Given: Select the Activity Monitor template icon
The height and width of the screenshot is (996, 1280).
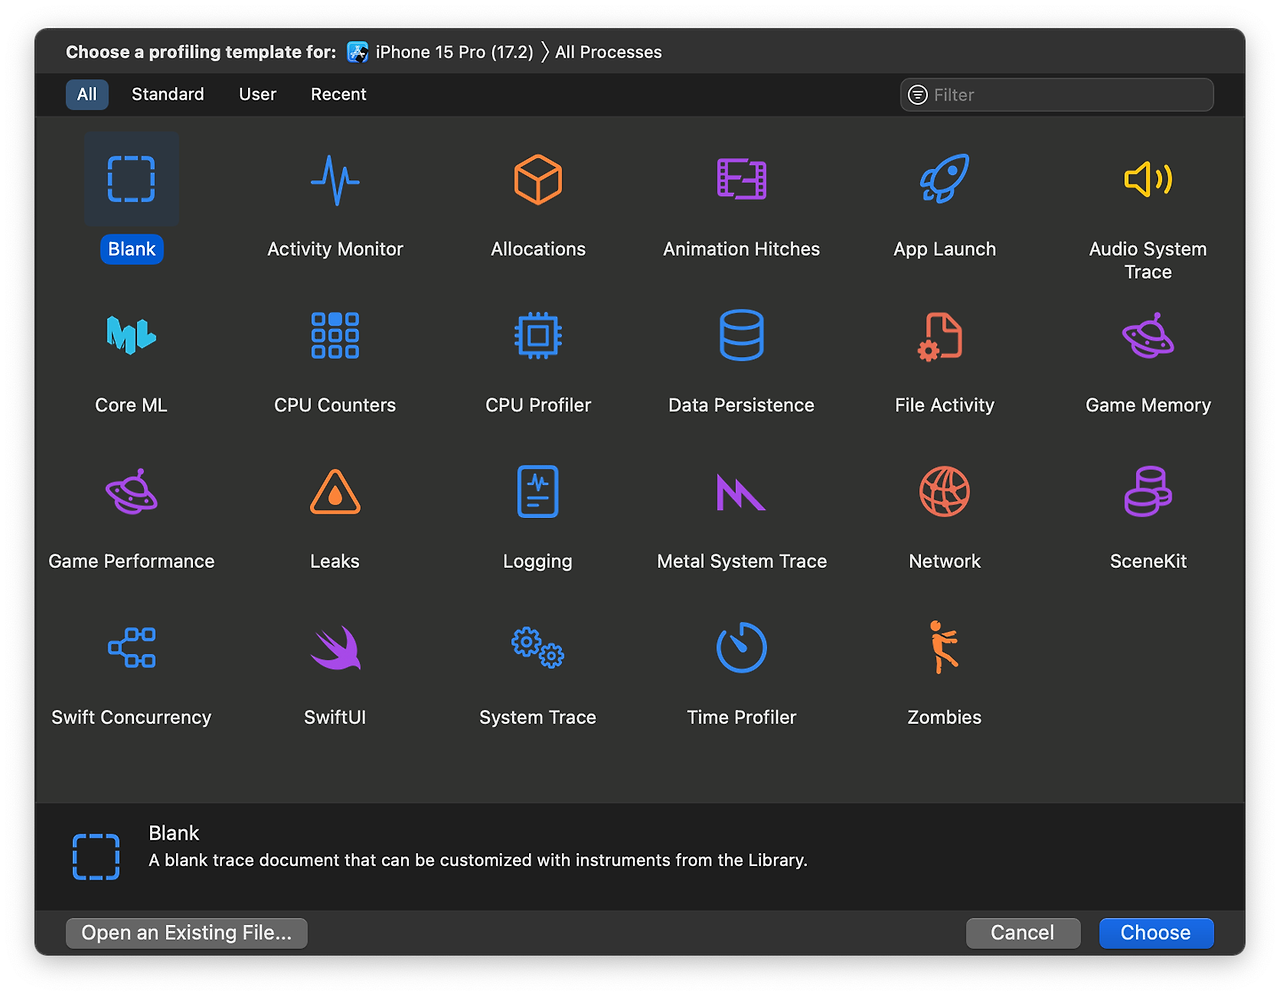Looking at the screenshot, I should [x=335, y=180].
